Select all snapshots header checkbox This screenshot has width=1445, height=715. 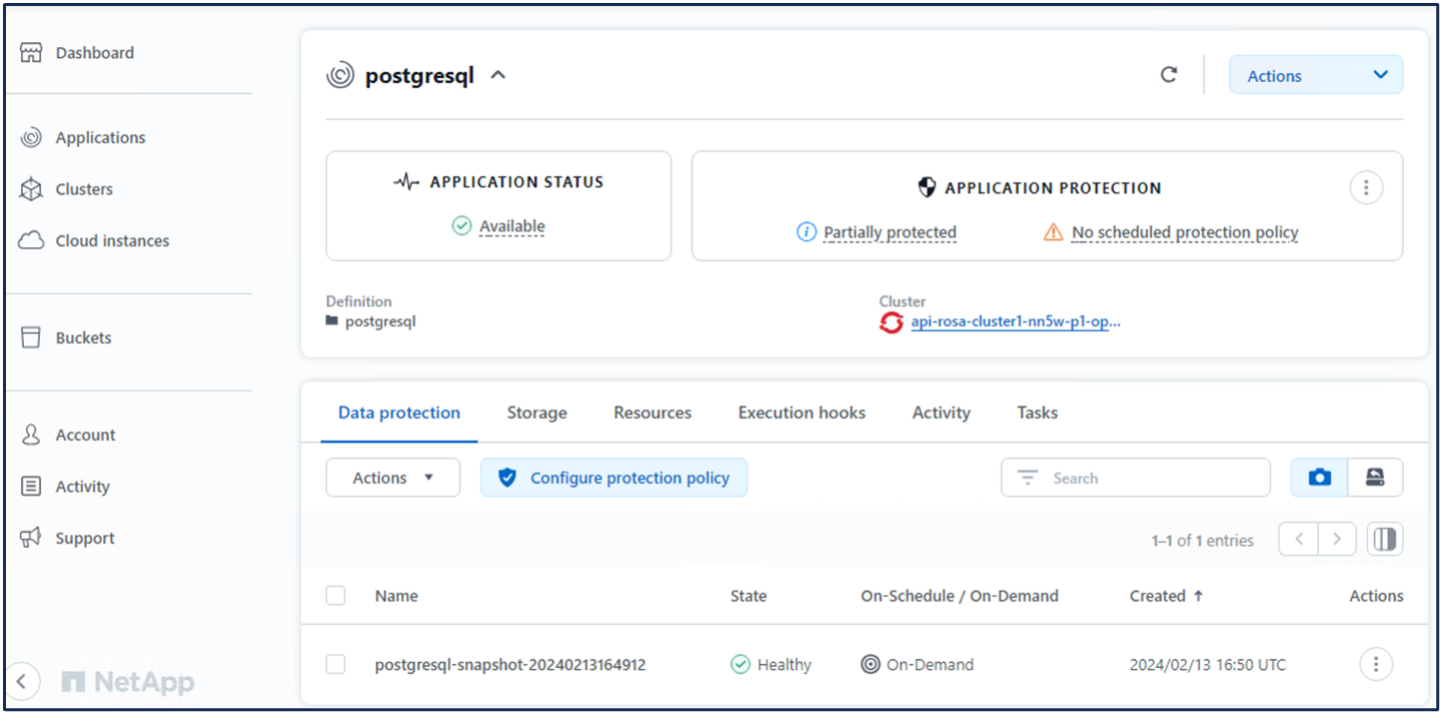pyautogui.click(x=336, y=596)
